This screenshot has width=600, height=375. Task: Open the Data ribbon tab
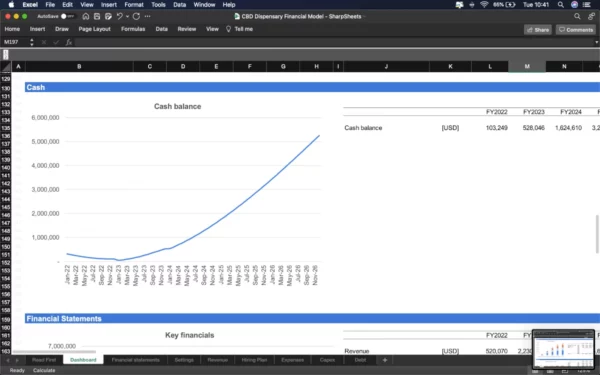[161, 29]
